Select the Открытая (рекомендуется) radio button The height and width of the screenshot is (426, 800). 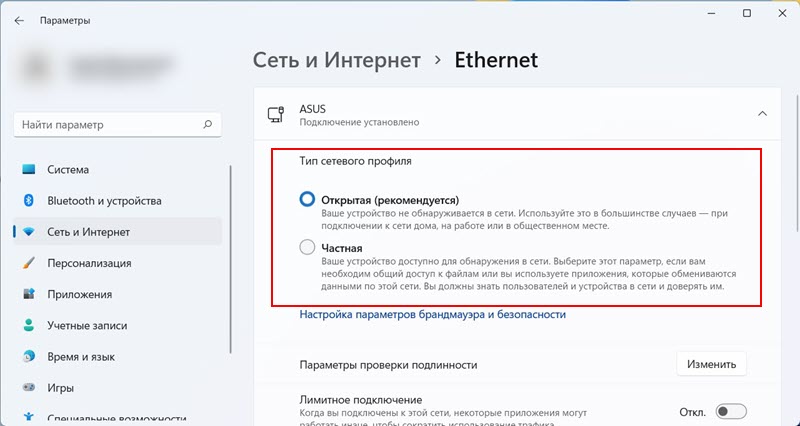[308, 199]
